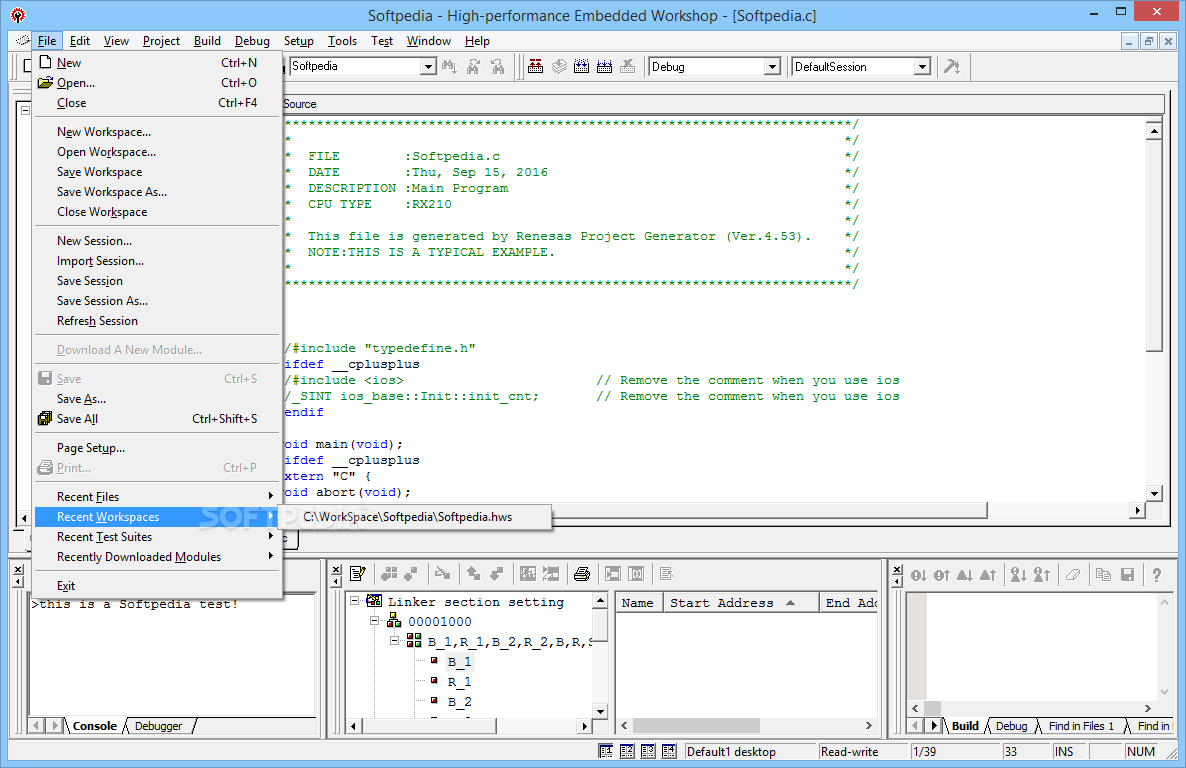Click the code editor scroll down arrow
Image resolution: width=1186 pixels, height=768 pixels.
[1154, 493]
